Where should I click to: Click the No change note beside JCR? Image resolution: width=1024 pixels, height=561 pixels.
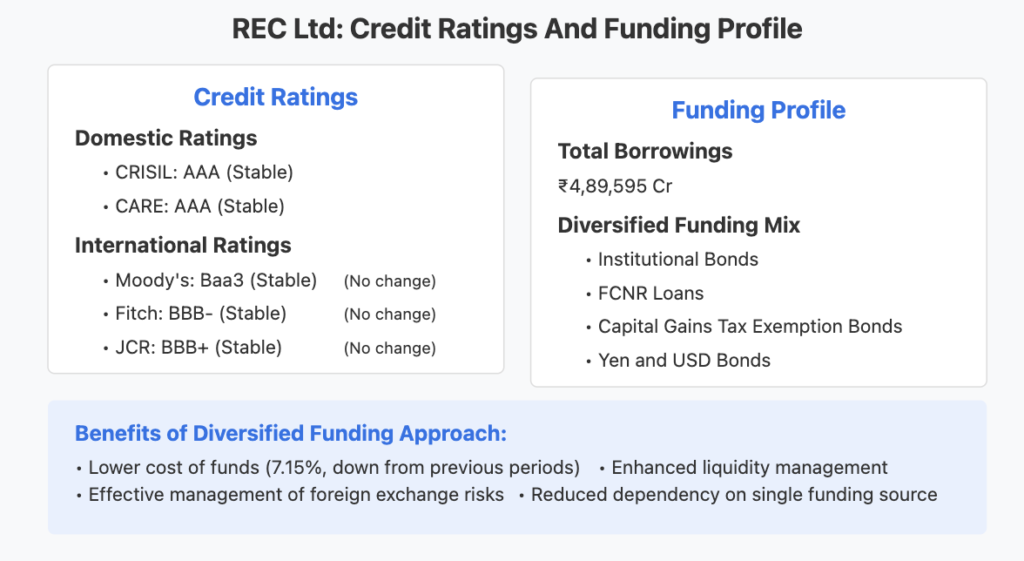390,349
